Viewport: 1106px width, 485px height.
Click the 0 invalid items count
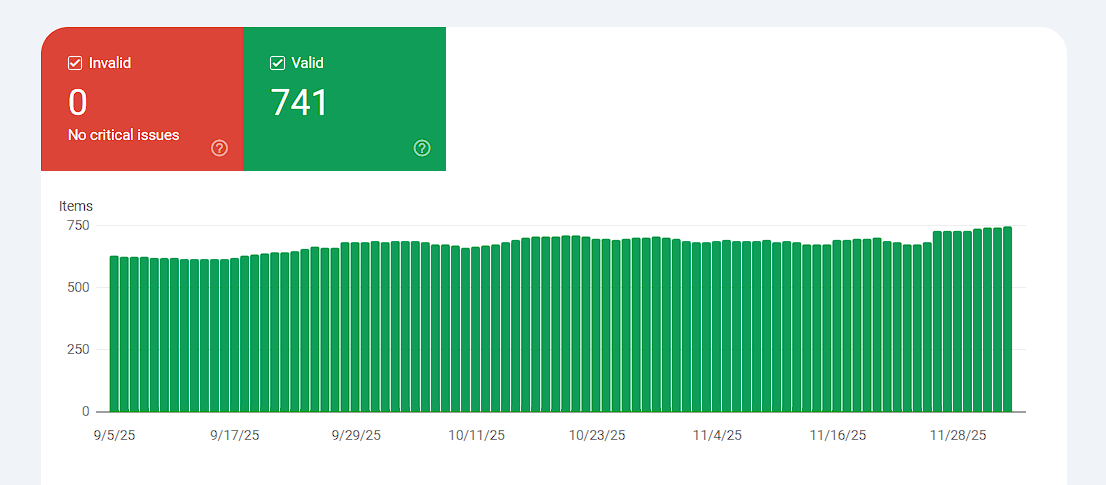click(78, 103)
